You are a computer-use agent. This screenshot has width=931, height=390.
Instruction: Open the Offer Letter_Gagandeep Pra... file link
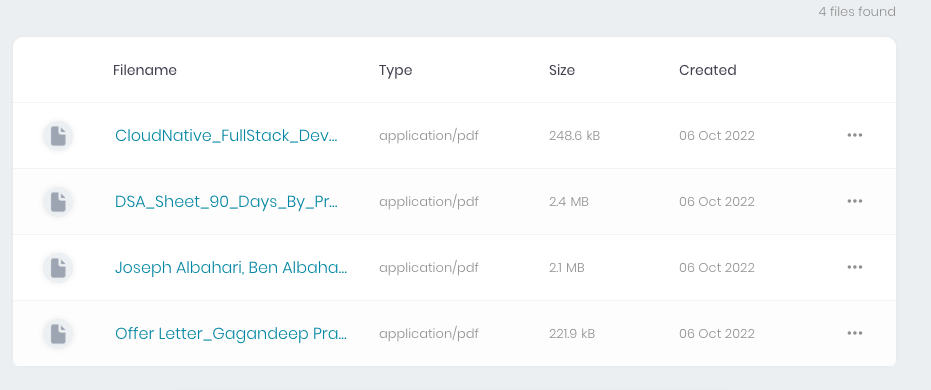(x=231, y=334)
